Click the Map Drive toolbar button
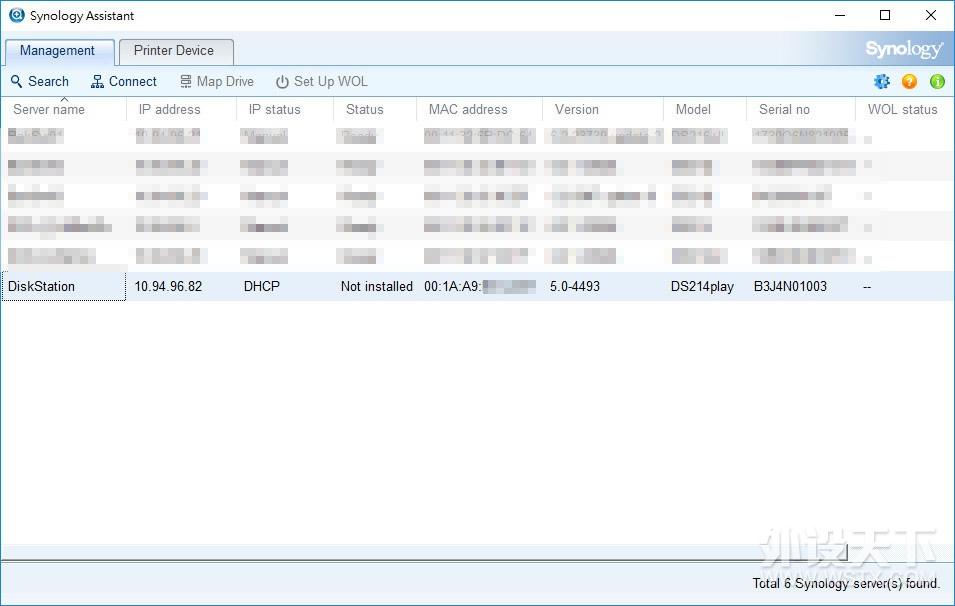Viewport: 955px width, 606px height. pyautogui.click(x=217, y=82)
